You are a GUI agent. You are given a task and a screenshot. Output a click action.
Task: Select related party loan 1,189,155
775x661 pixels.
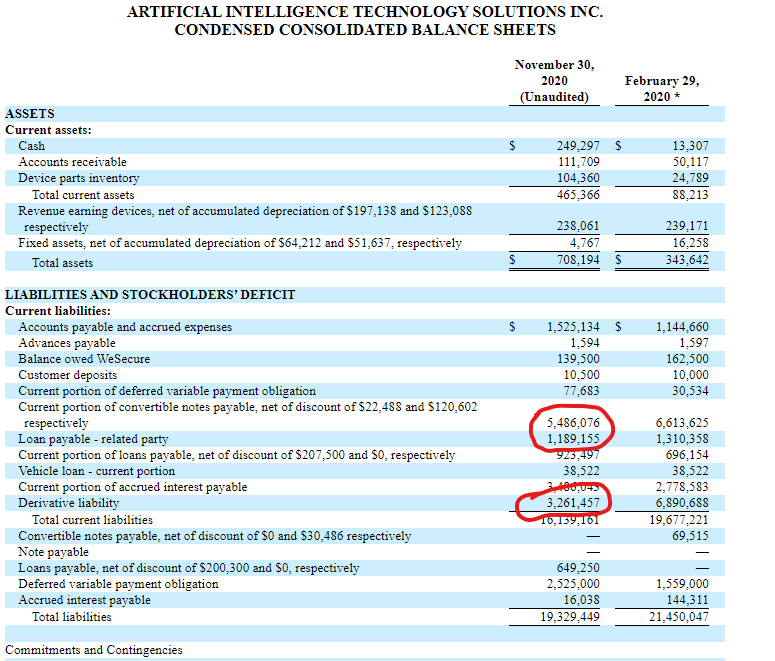pos(573,439)
